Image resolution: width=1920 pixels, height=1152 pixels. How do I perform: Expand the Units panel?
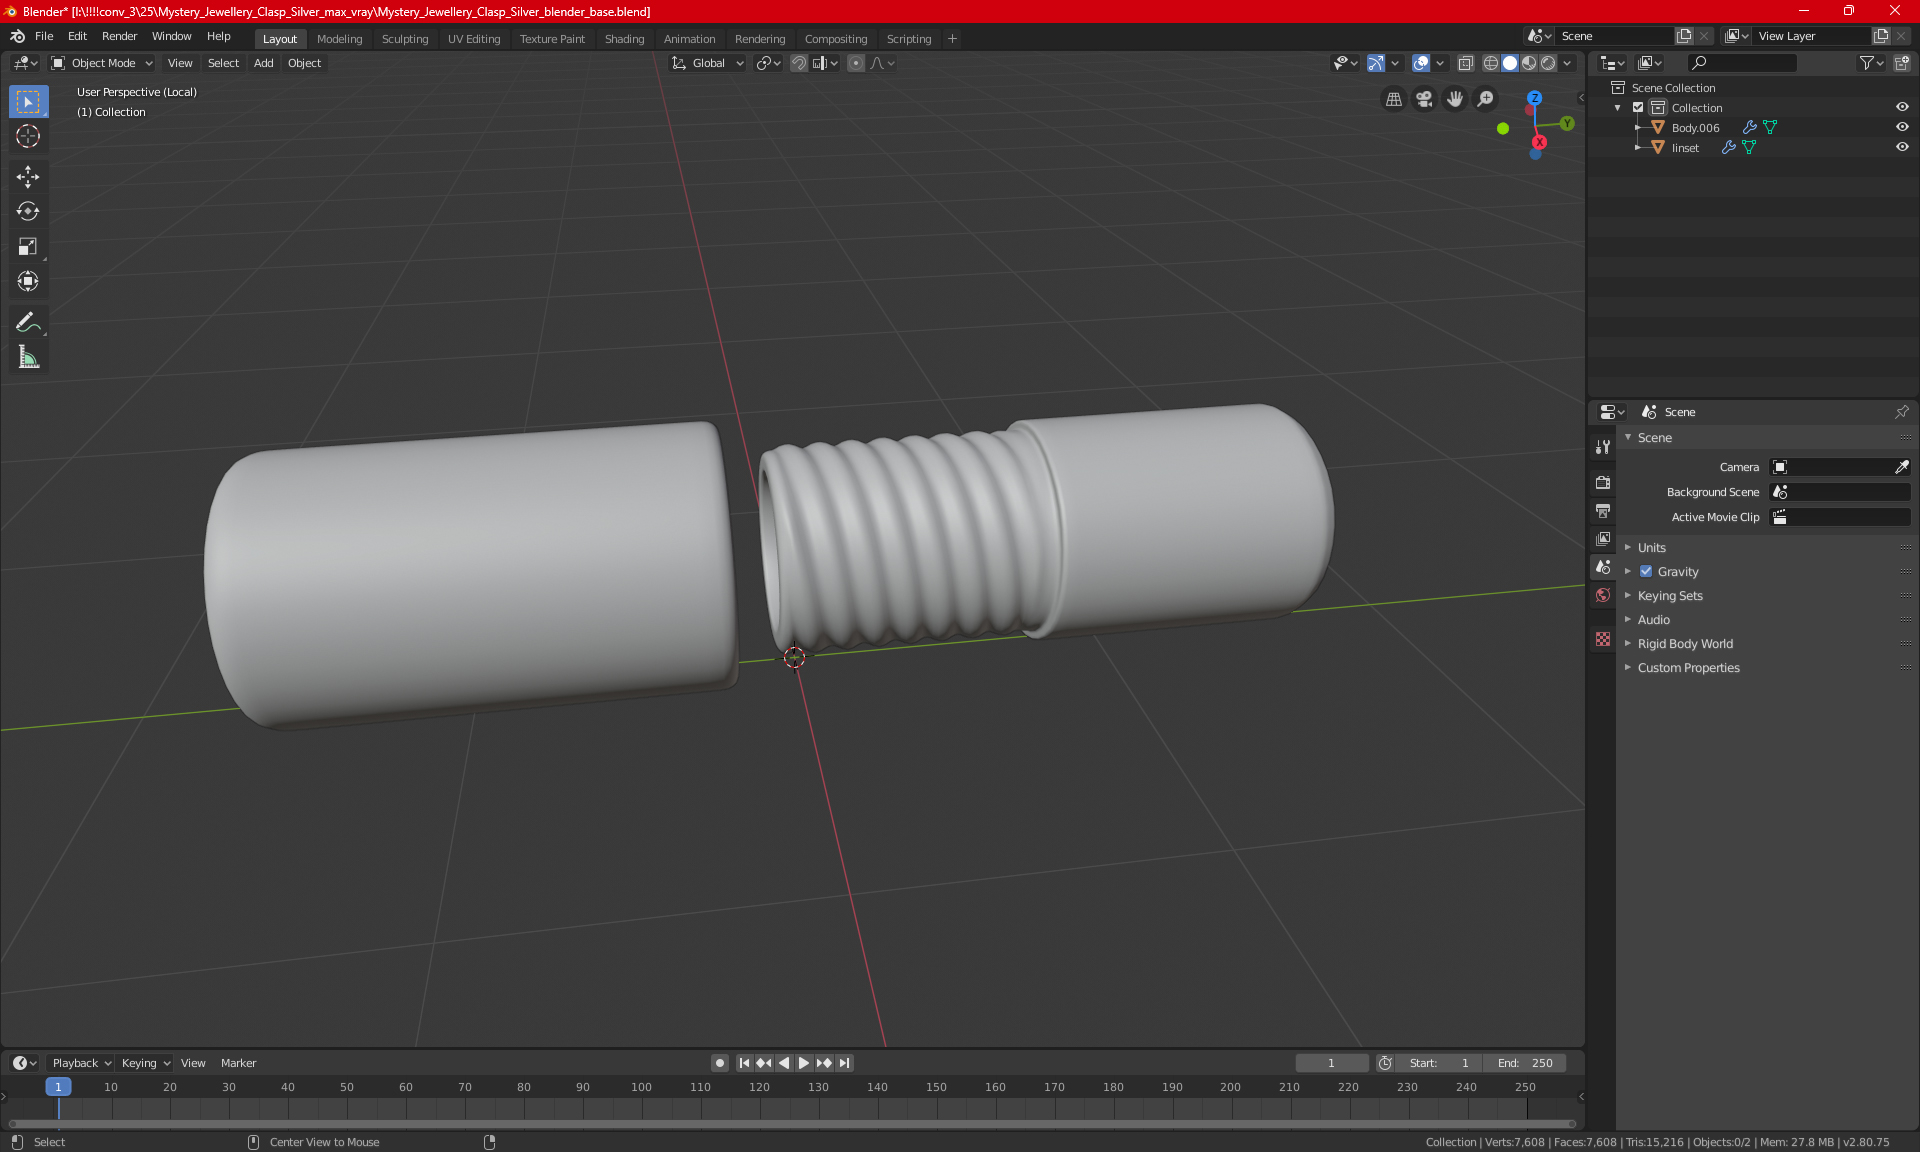coord(1652,548)
